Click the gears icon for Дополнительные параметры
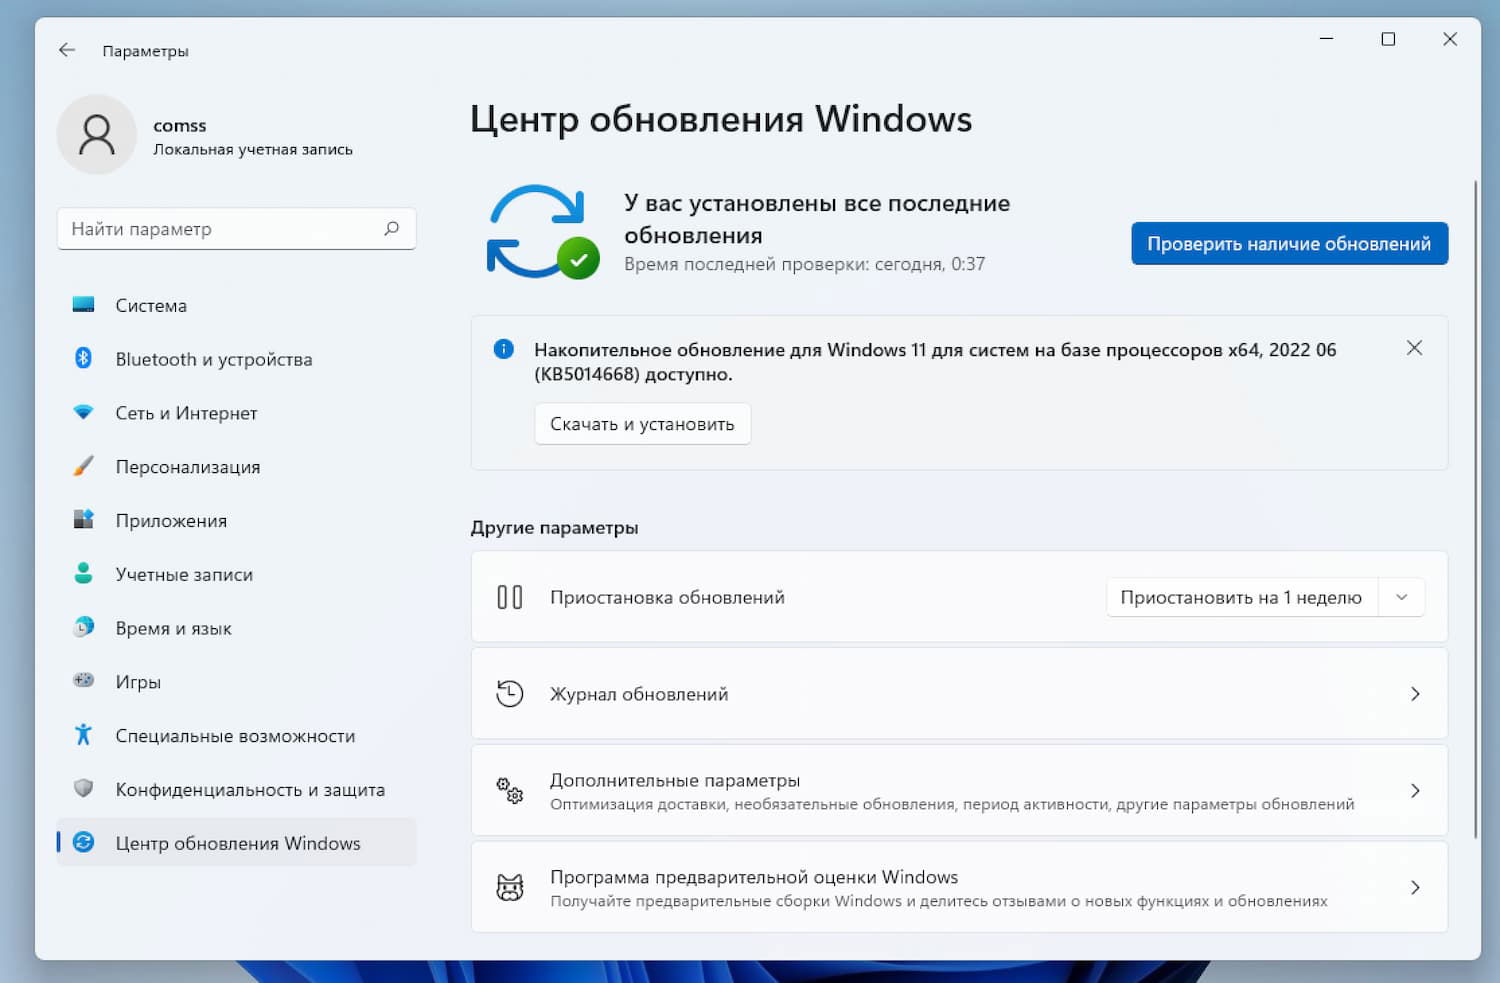Screen dimensions: 1500x983 click(510, 791)
